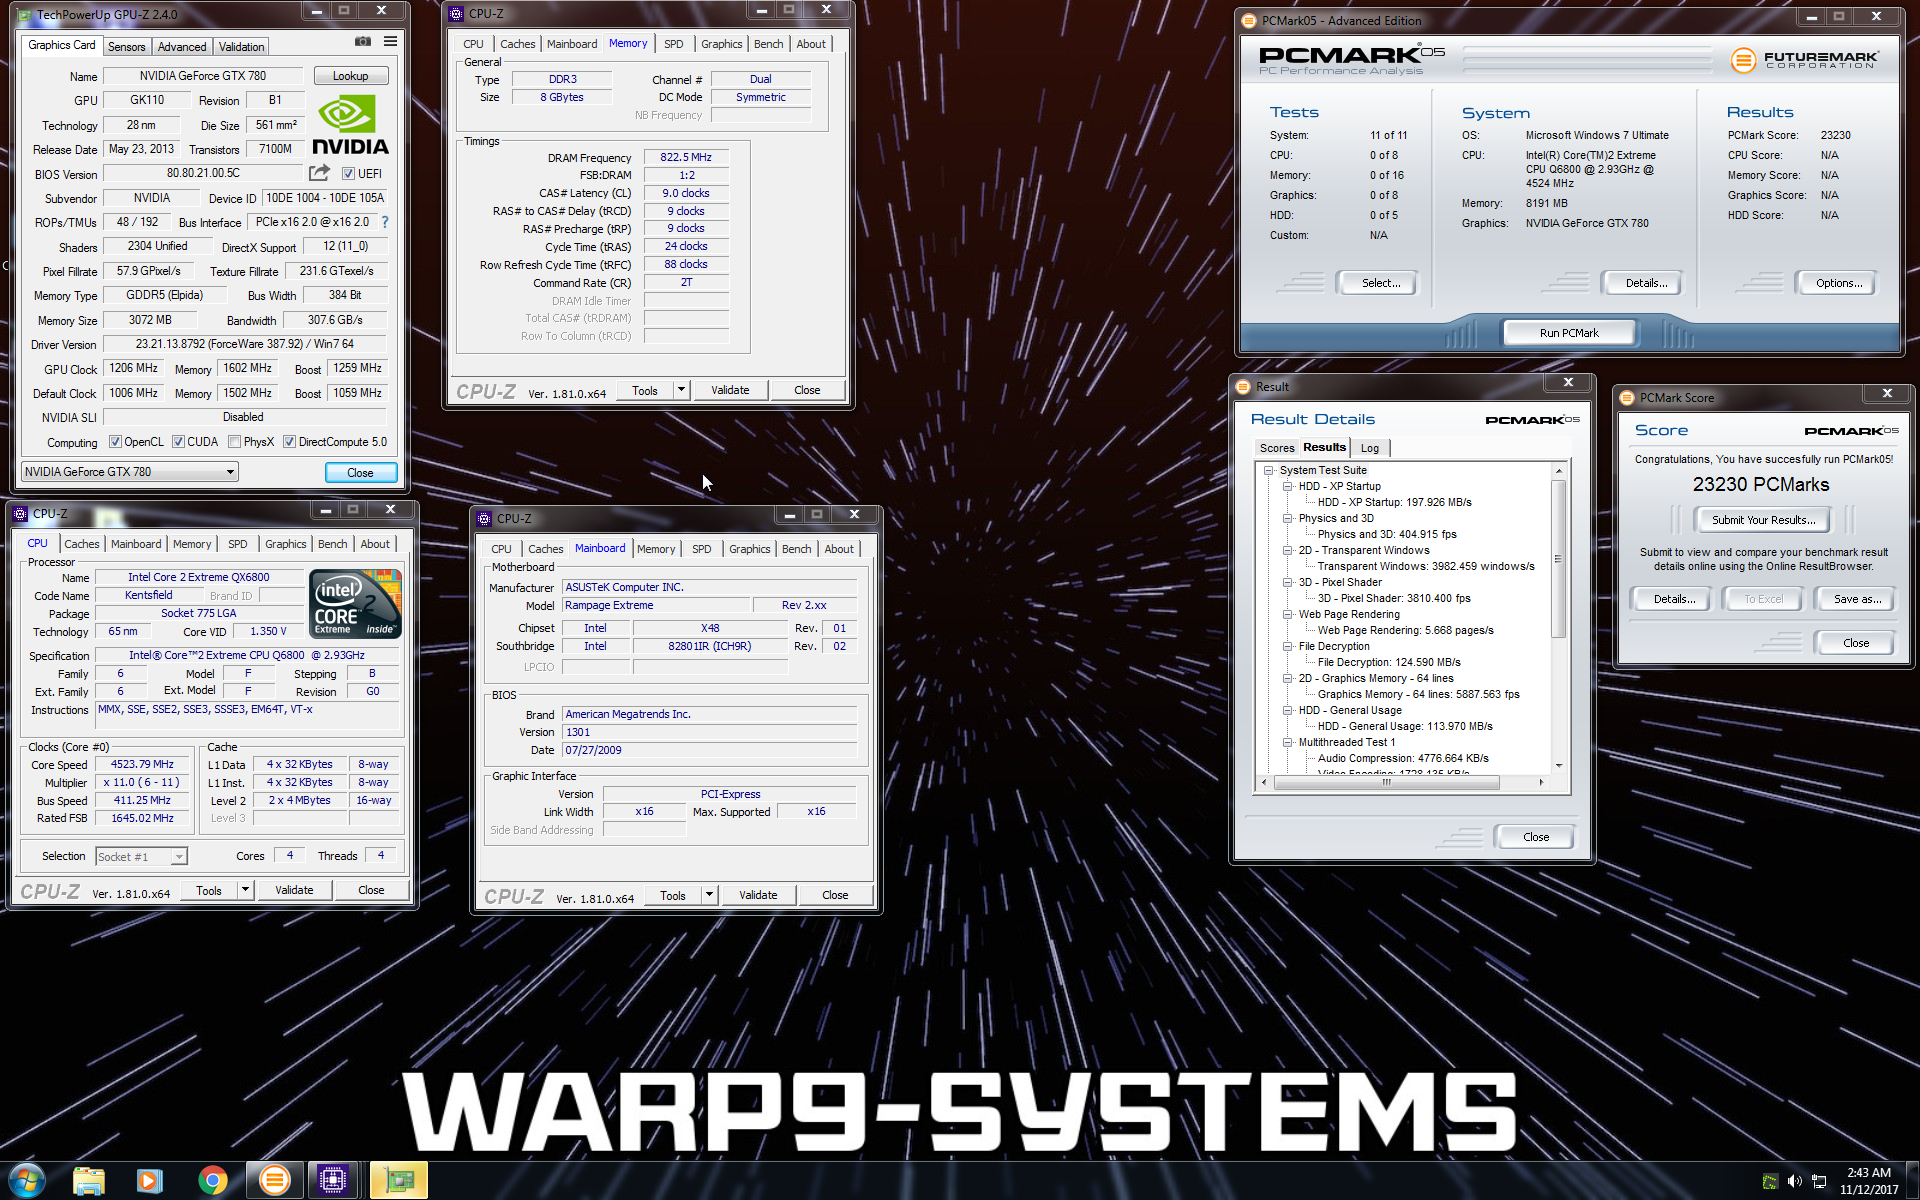This screenshot has height=1200, width=1920.
Task: Collapse the 3D - Pixel Shader node
Action: pos(1288,582)
